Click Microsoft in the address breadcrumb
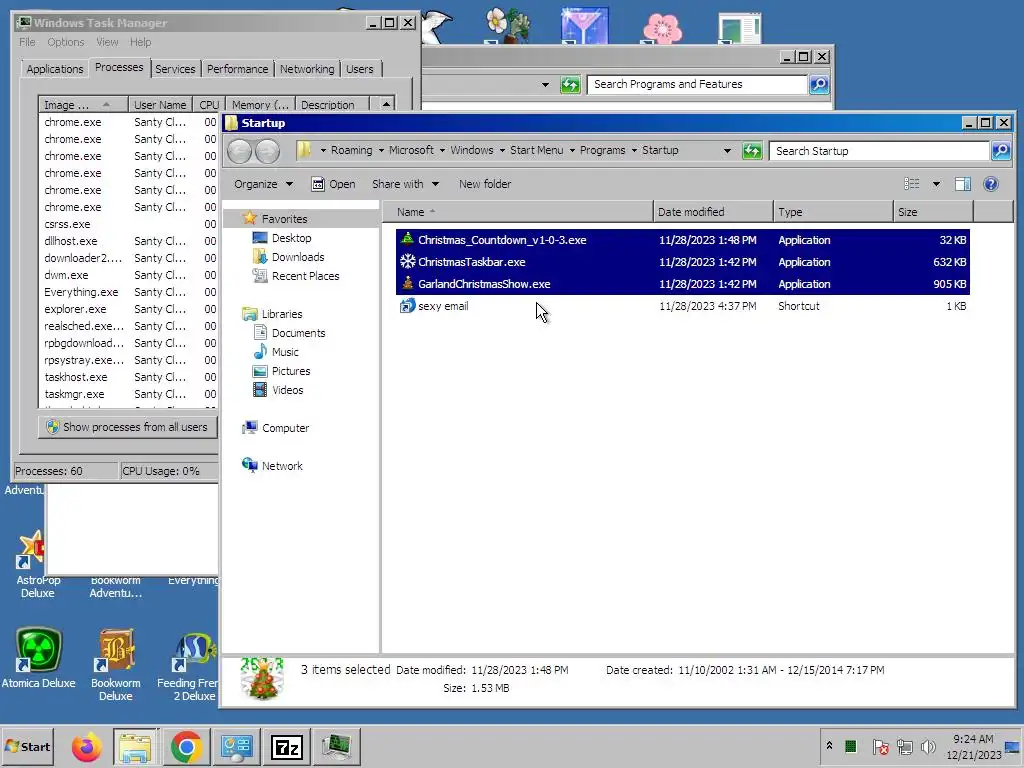The height and width of the screenshot is (768, 1024). (411, 150)
